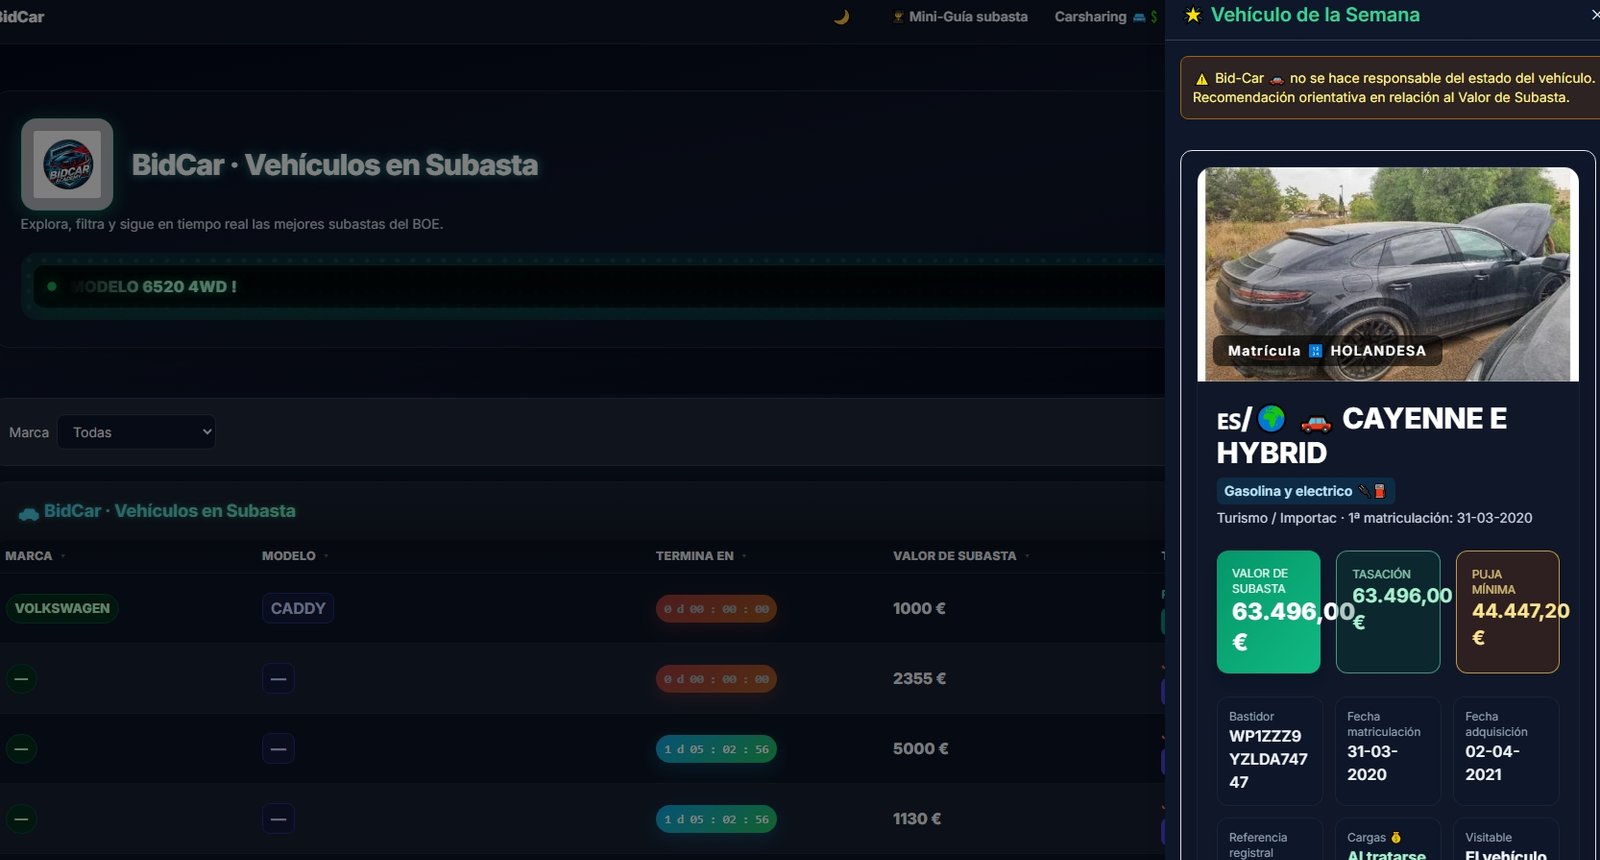1600x860 pixels.
Task: Select the green Valor de Subasta card
Action: (x=1268, y=611)
